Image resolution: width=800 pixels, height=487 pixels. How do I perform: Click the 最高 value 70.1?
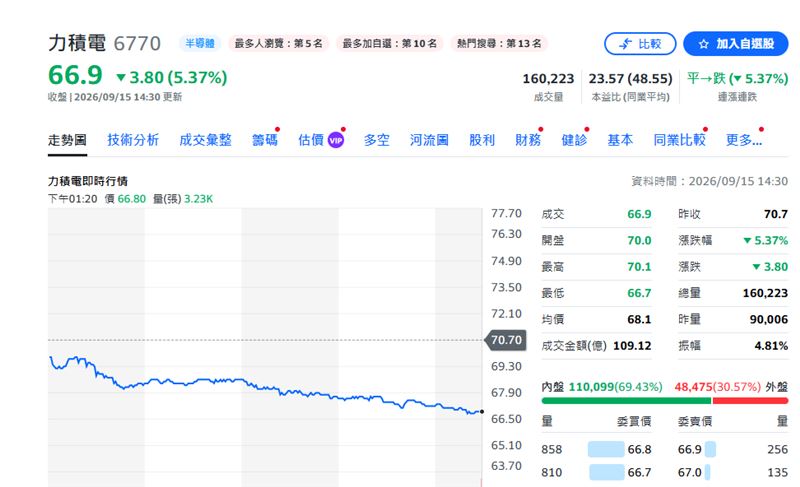point(639,267)
